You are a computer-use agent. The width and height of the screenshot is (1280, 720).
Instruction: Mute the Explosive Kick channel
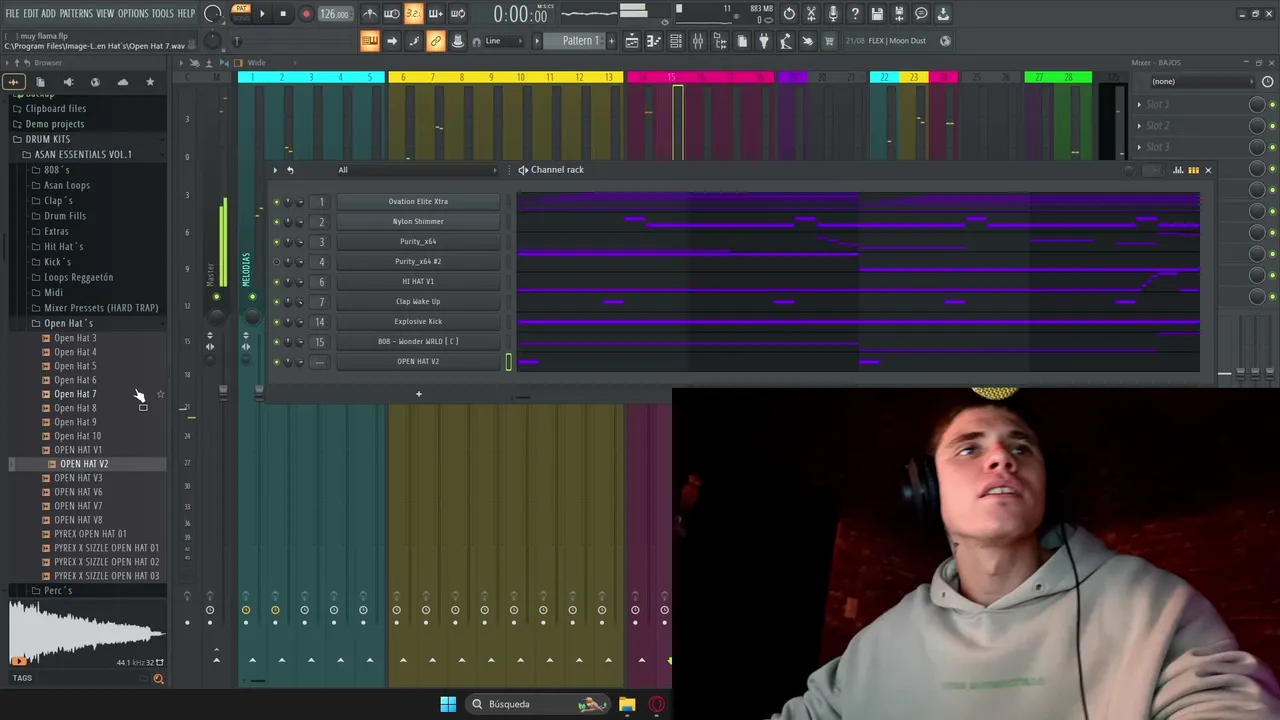click(x=277, y=322)
